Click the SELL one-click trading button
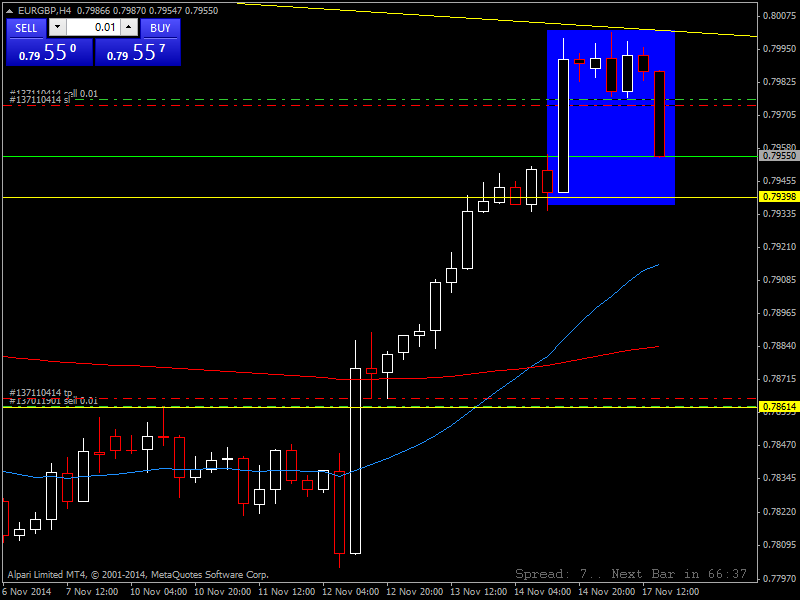The width and height of the screenshot is (800, 600). click(x=26, y=28)
